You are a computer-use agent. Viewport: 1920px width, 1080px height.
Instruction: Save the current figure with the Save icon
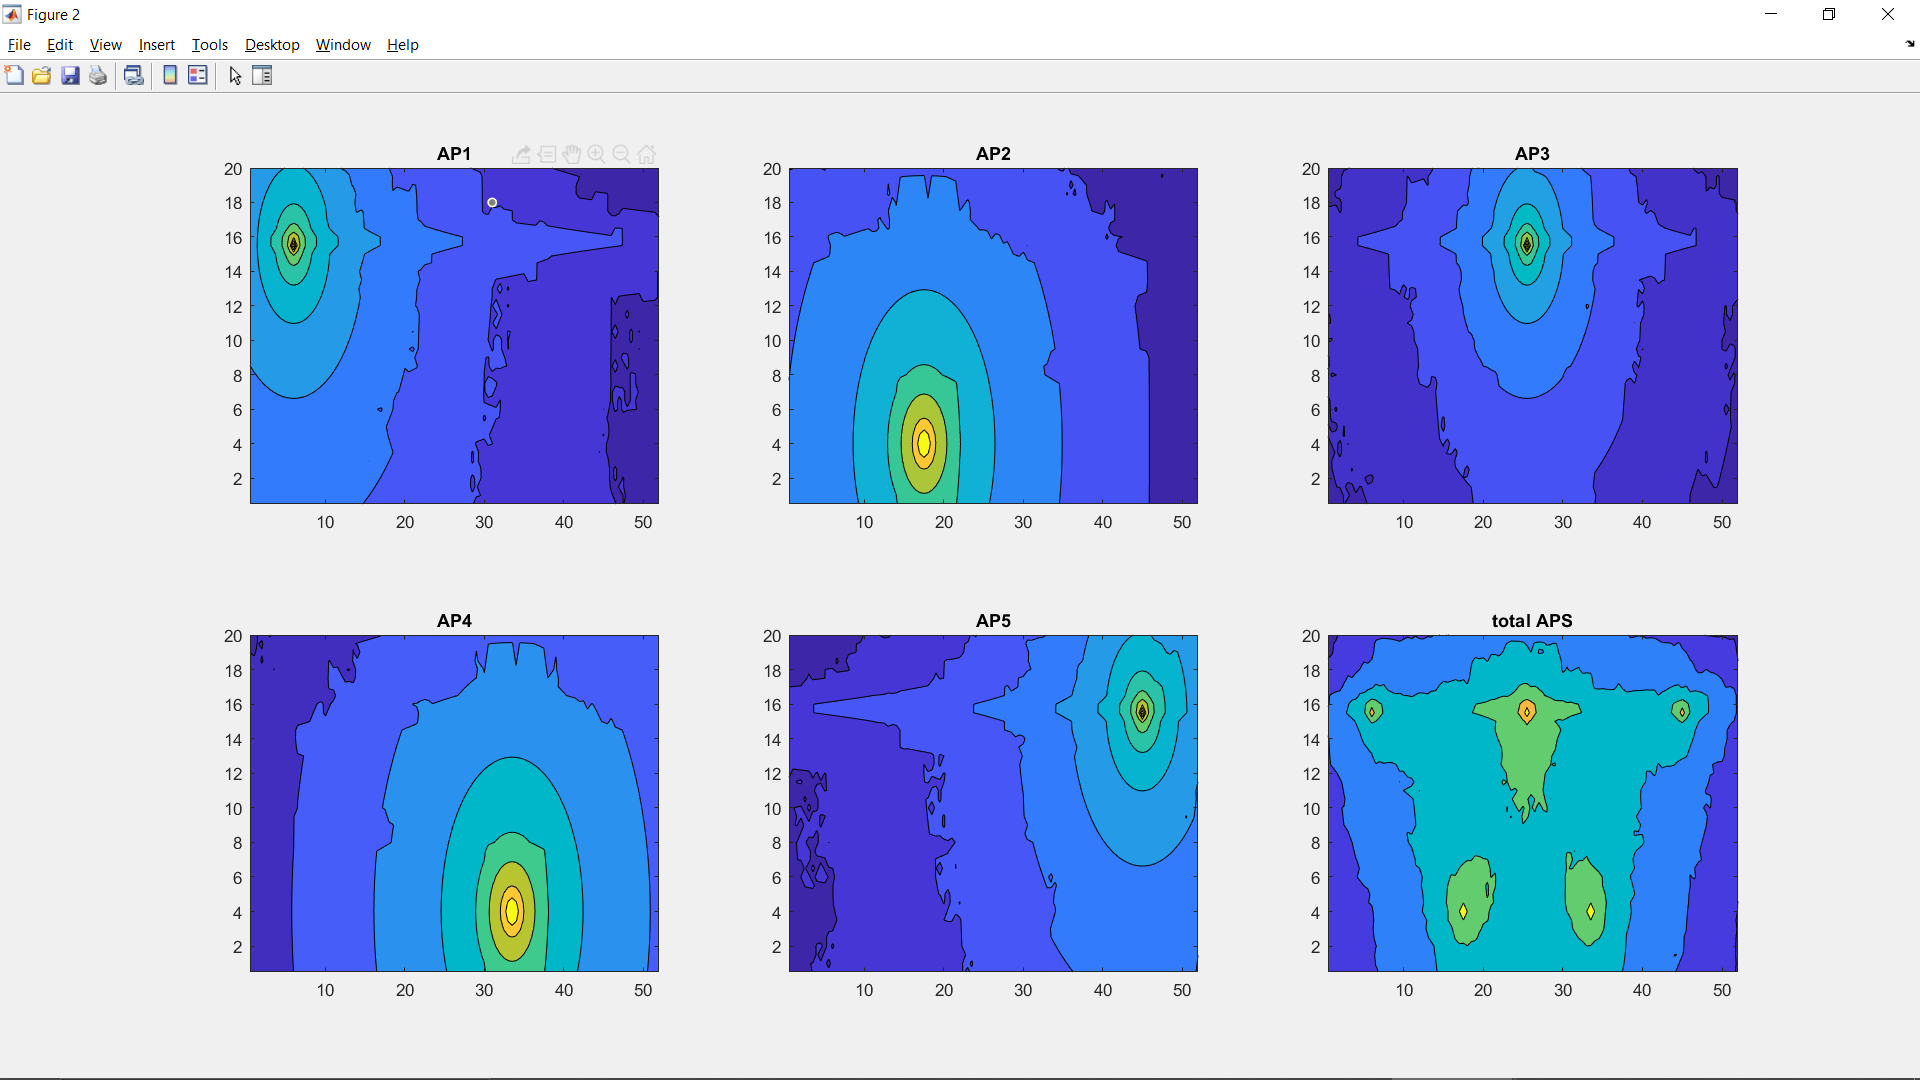click(x=69, y=75)
